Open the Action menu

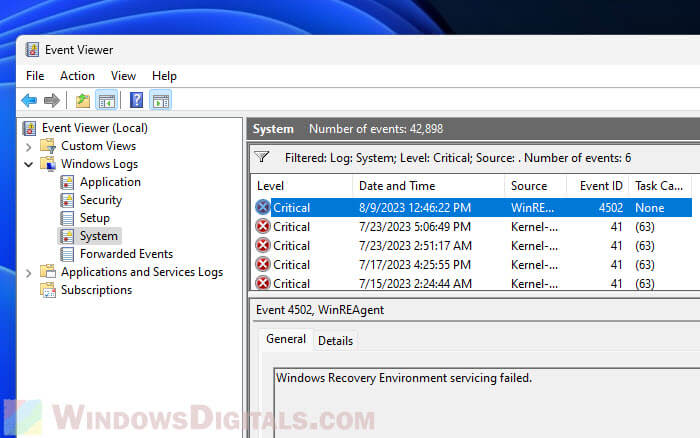(x=77, y=76)
